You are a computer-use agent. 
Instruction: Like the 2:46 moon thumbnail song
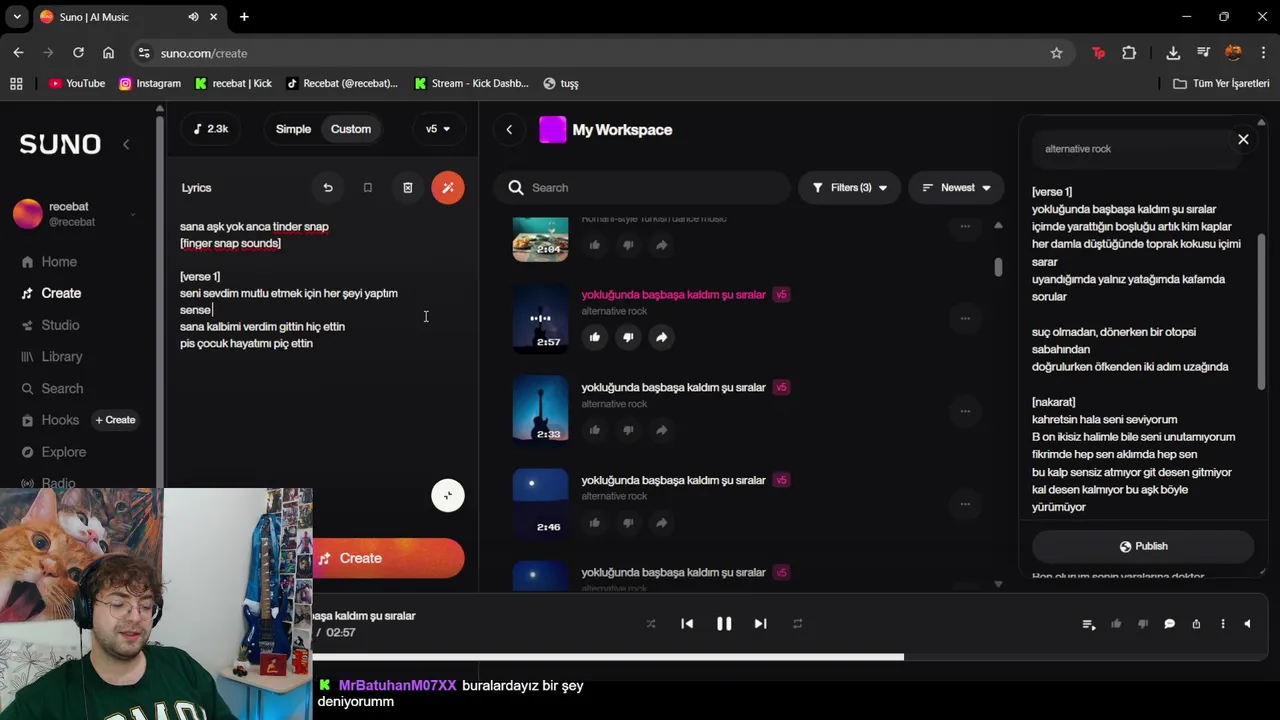(595, 522)
